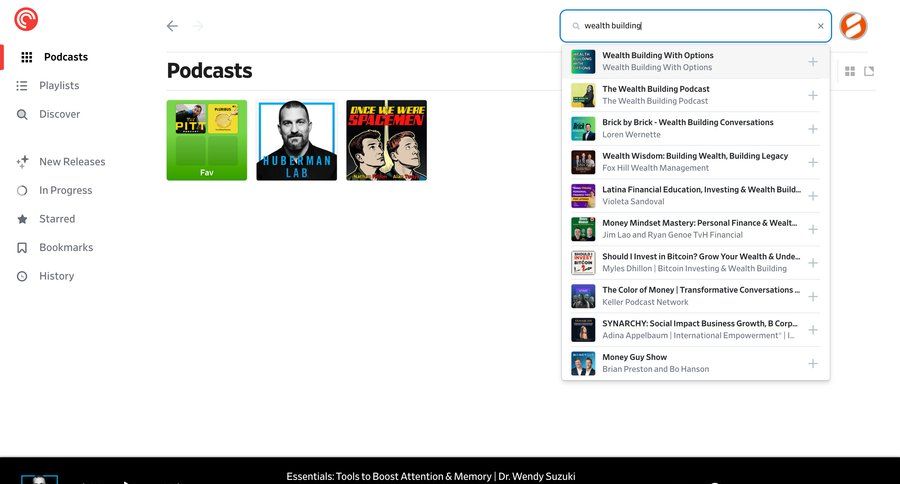900x484 pixels.
Task: Open the Fav folder
Action: pos(207,140)
